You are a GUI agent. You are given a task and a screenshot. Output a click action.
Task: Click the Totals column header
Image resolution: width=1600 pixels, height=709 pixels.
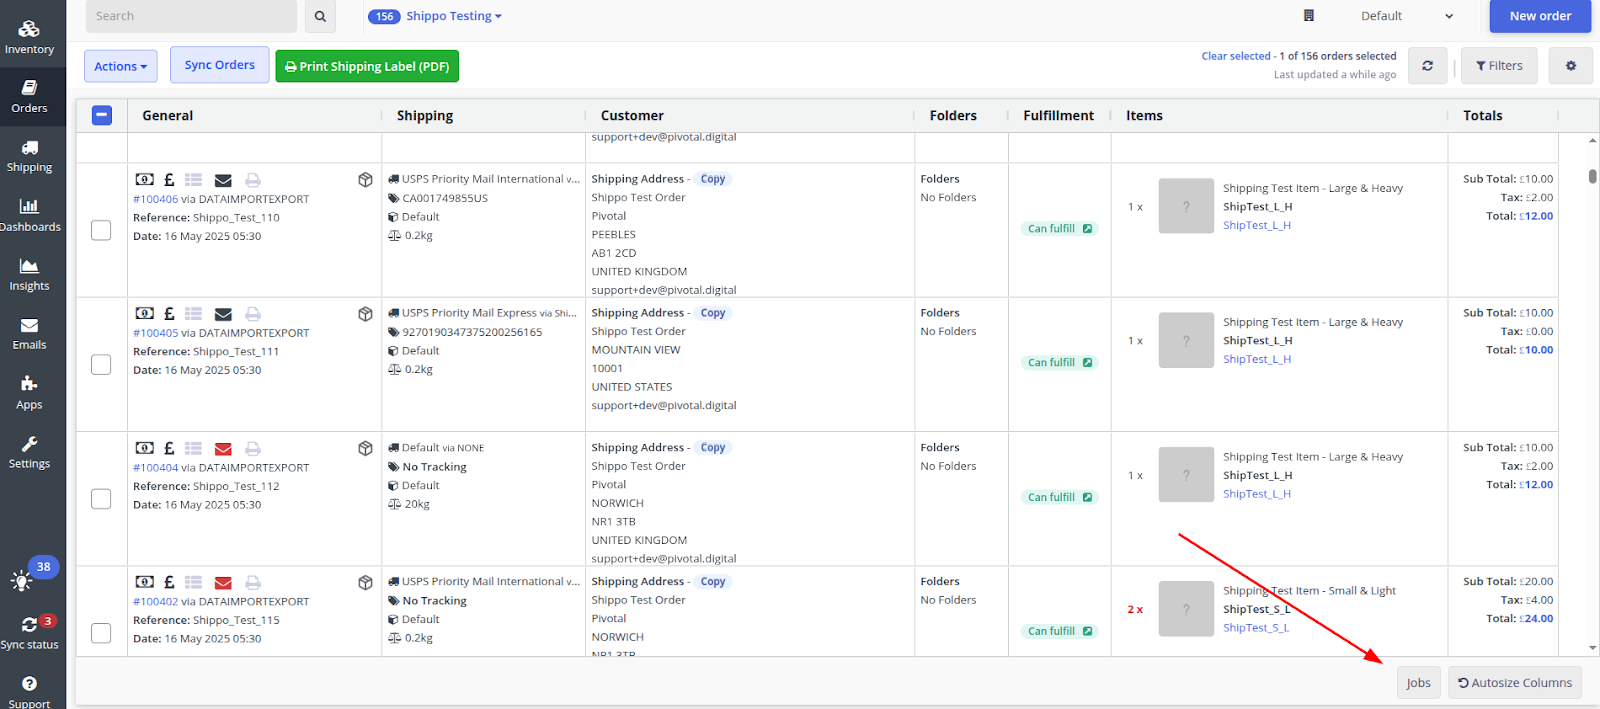[x=1483, y=116]
